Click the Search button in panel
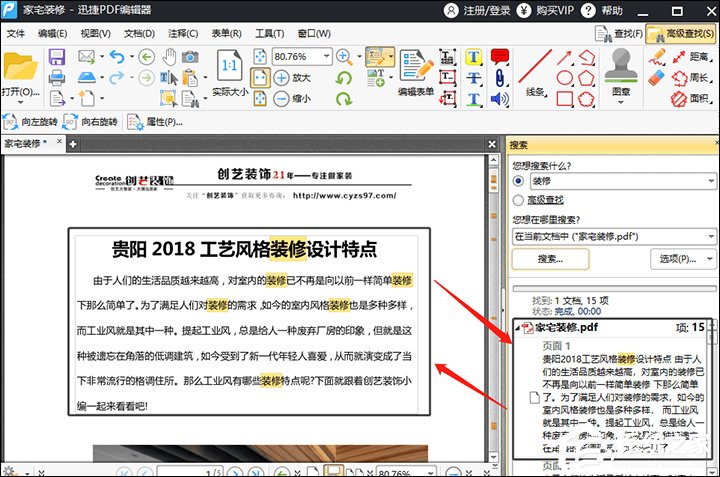Viewport: 720px width, 477px height. [x=549, y=259]
